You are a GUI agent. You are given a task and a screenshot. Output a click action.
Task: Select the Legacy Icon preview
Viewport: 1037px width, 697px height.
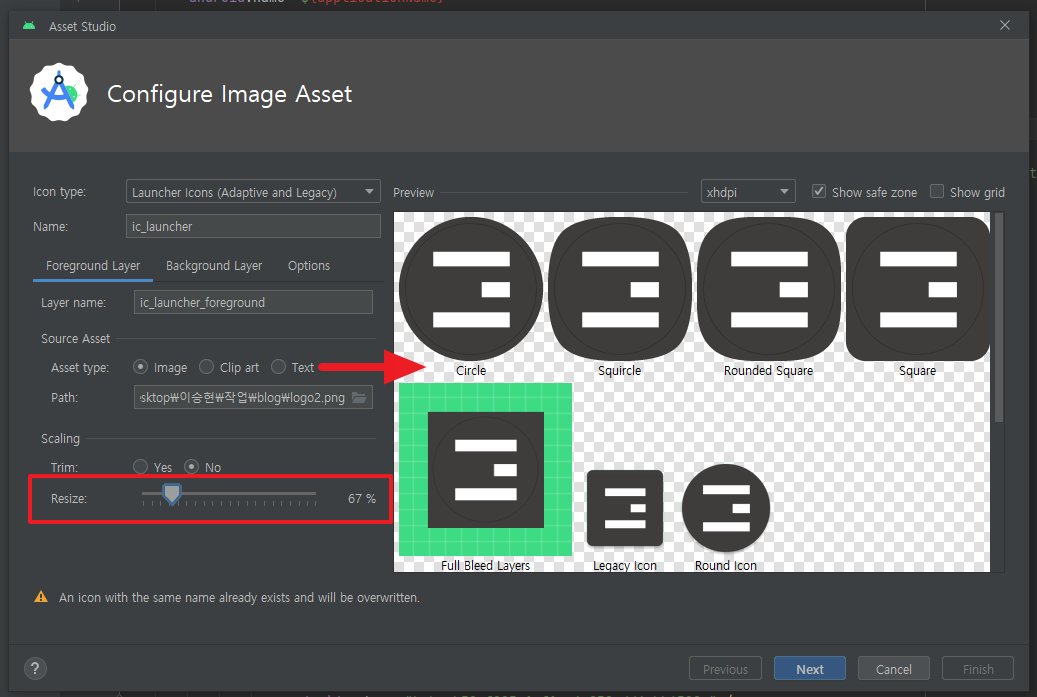(625, 508)
